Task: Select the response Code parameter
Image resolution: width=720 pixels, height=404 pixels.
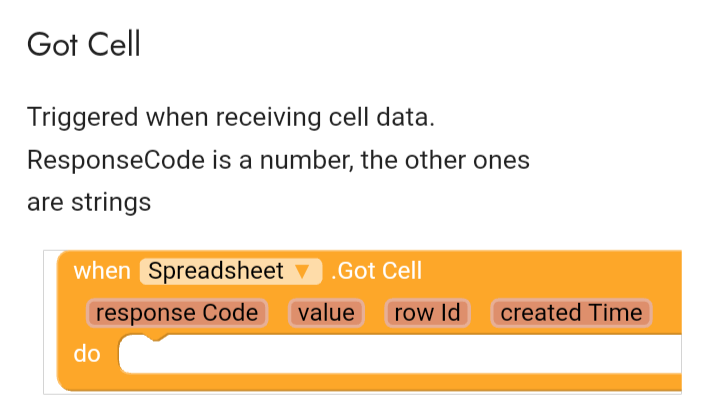Action: 177,313
